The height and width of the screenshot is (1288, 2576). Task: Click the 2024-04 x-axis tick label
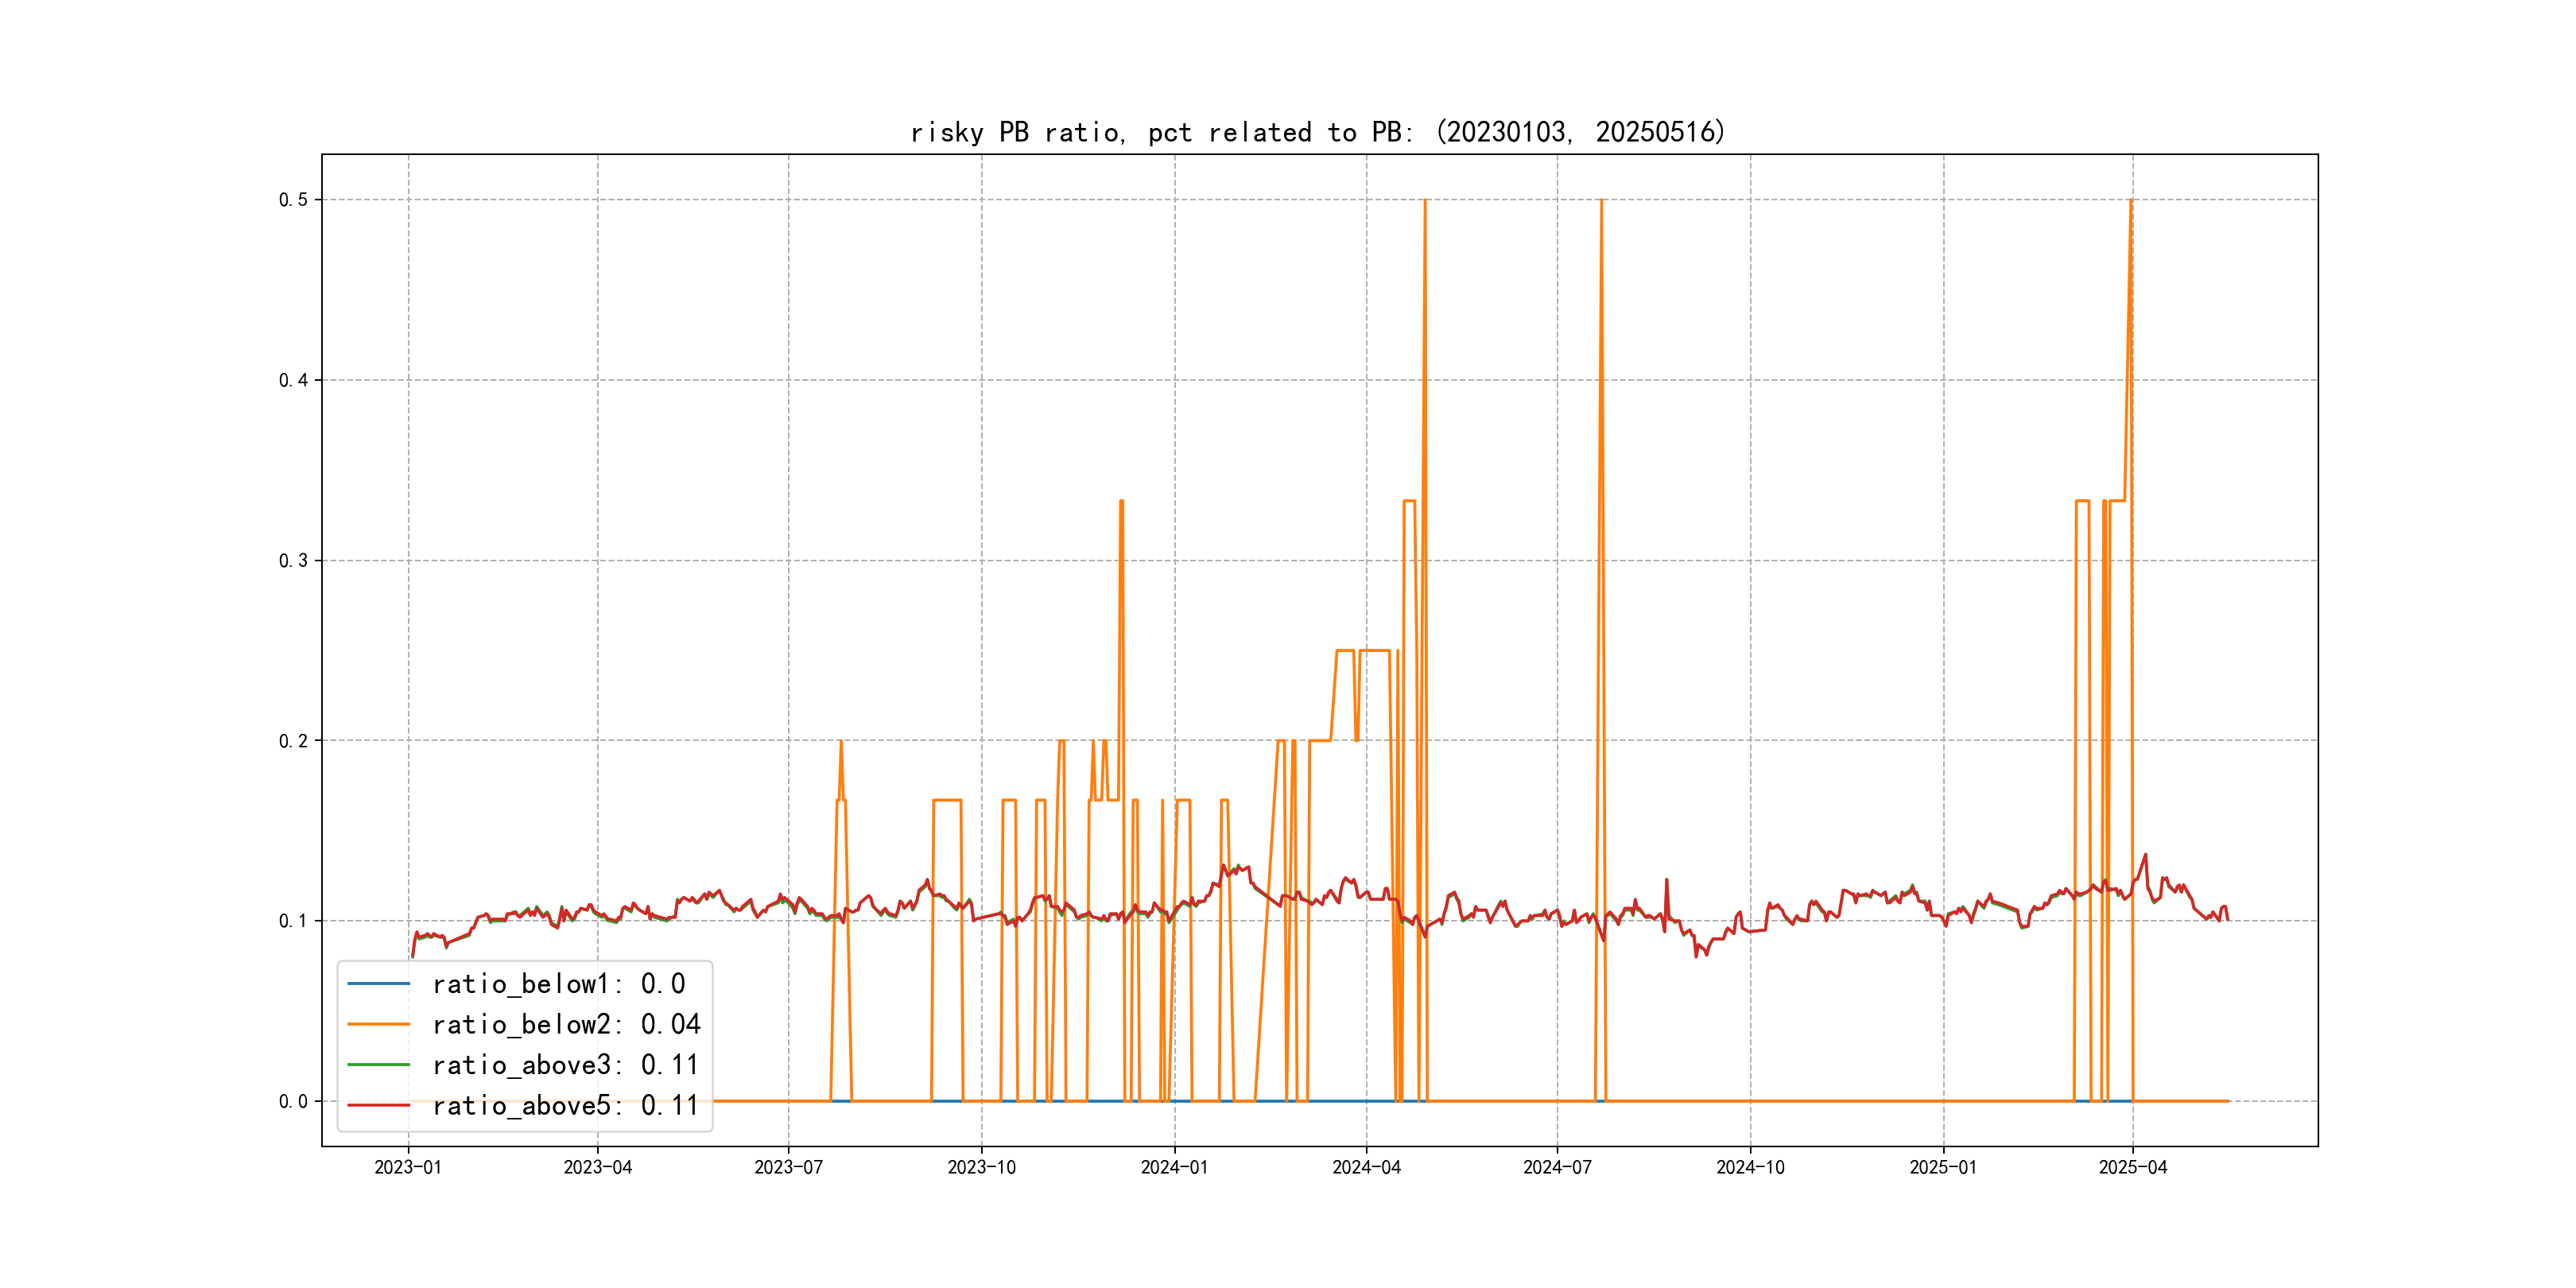1366,1168
